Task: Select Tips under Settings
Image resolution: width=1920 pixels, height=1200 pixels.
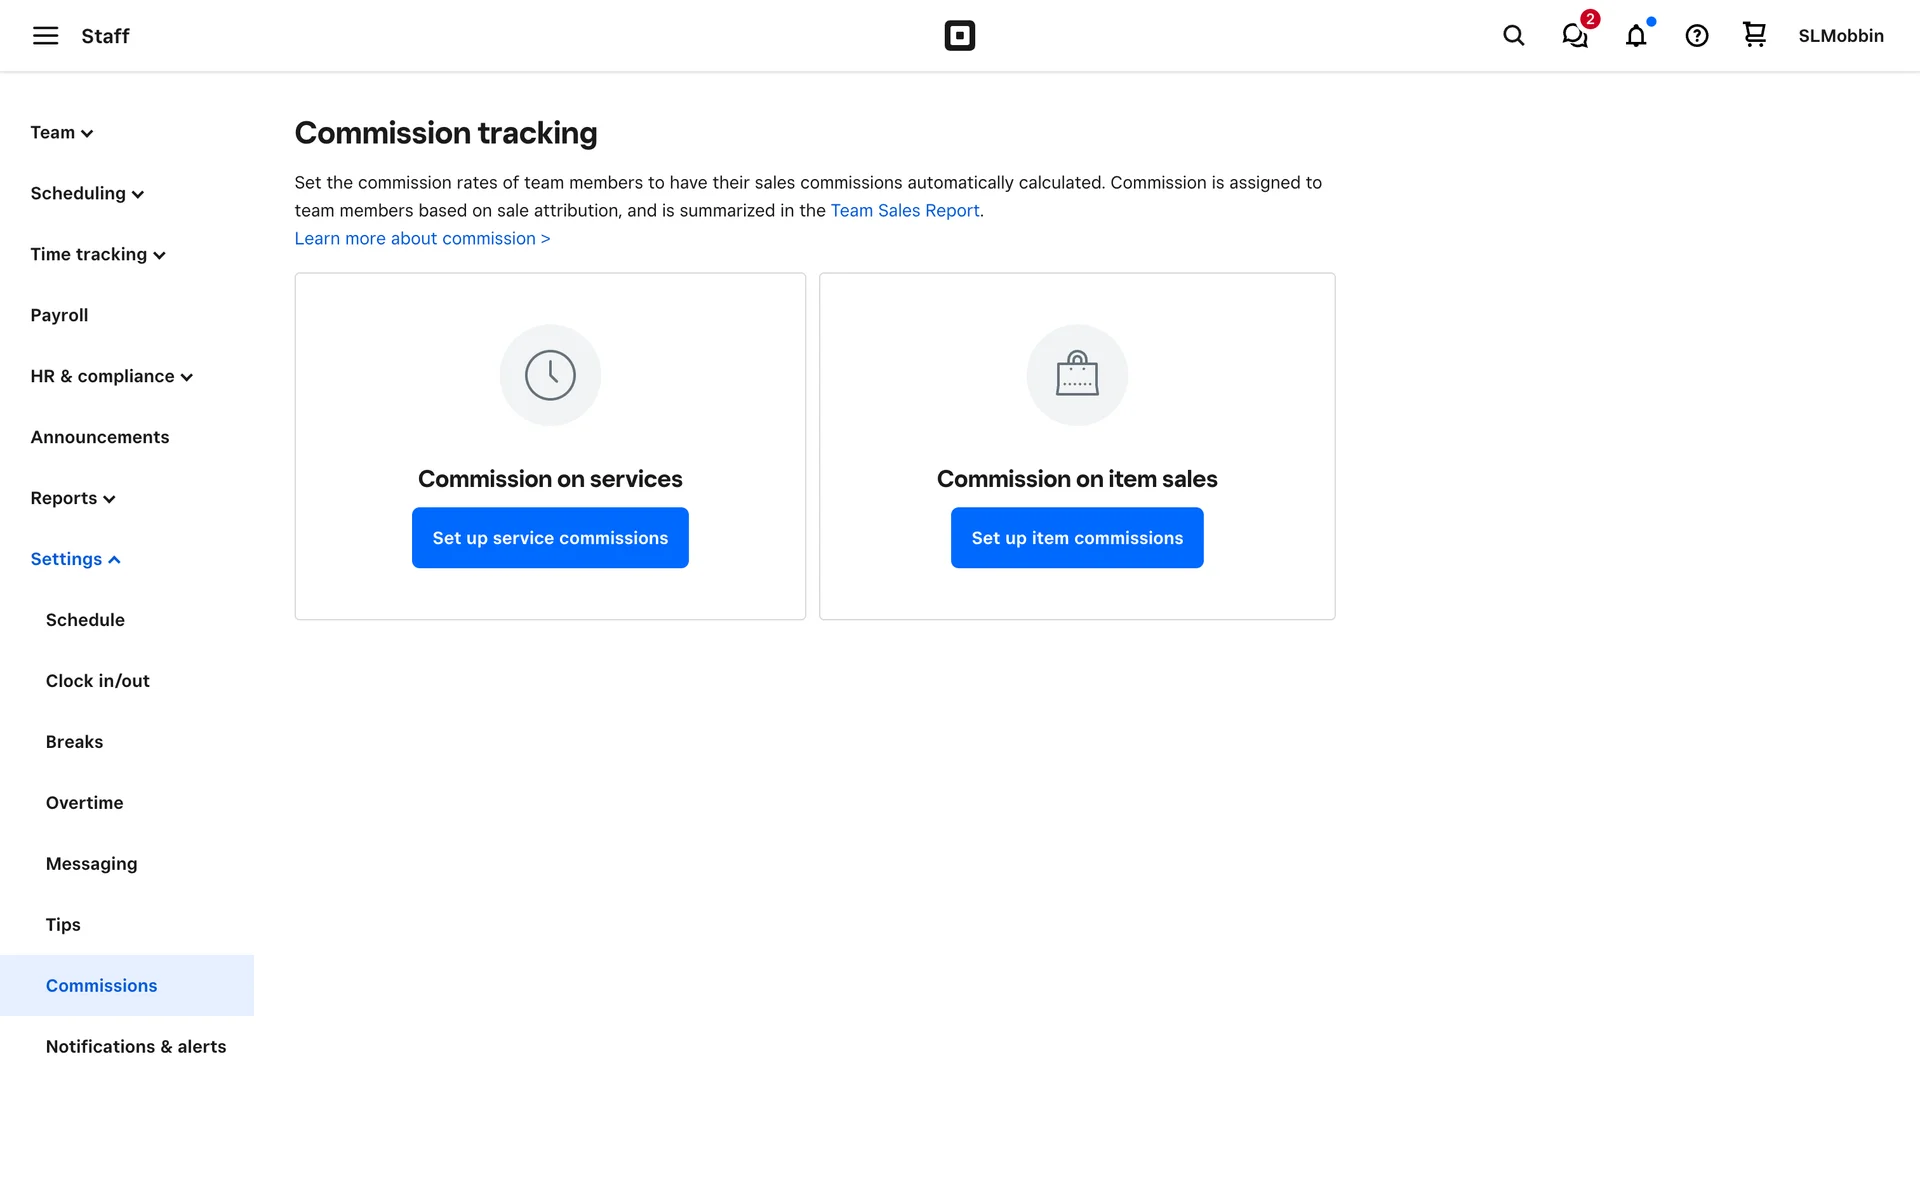Action: [x=63, y=925]
